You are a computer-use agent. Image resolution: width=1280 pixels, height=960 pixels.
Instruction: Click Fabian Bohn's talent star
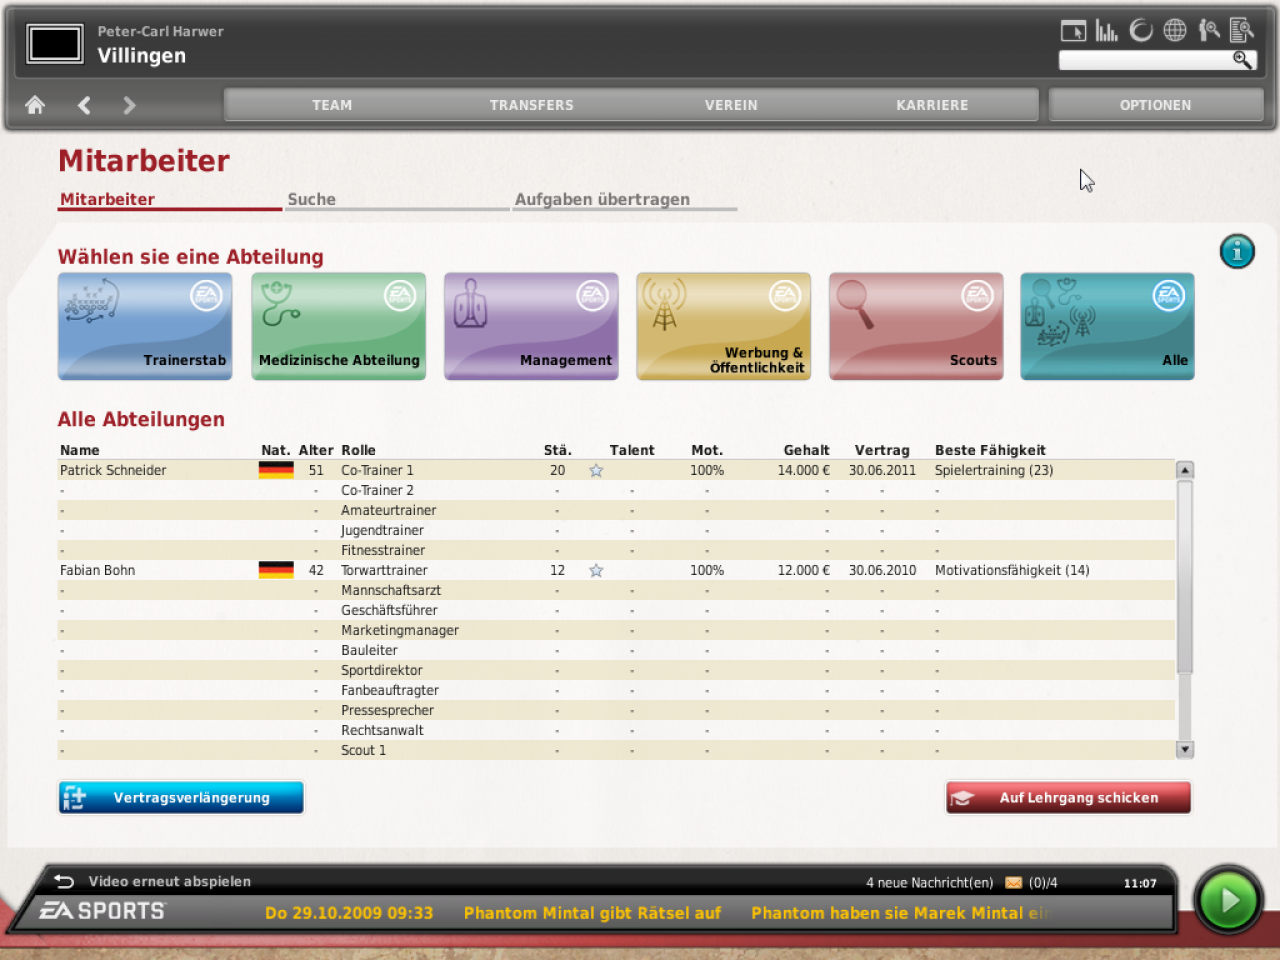[596, 570]
